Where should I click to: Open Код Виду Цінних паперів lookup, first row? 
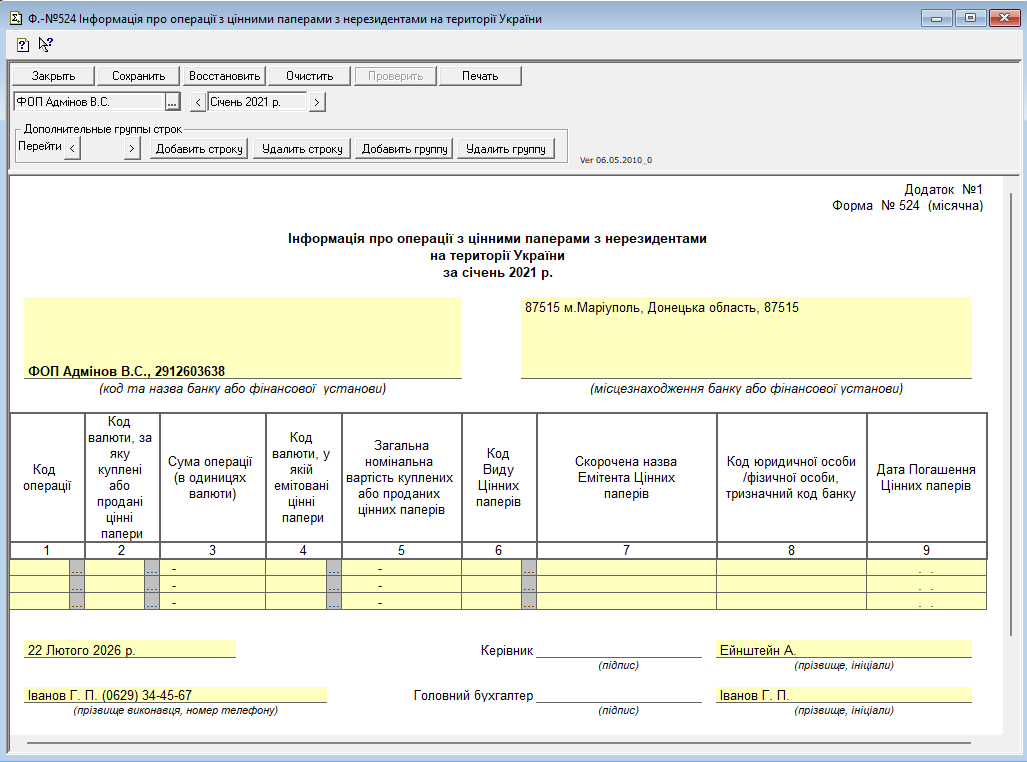click(529, 568)
